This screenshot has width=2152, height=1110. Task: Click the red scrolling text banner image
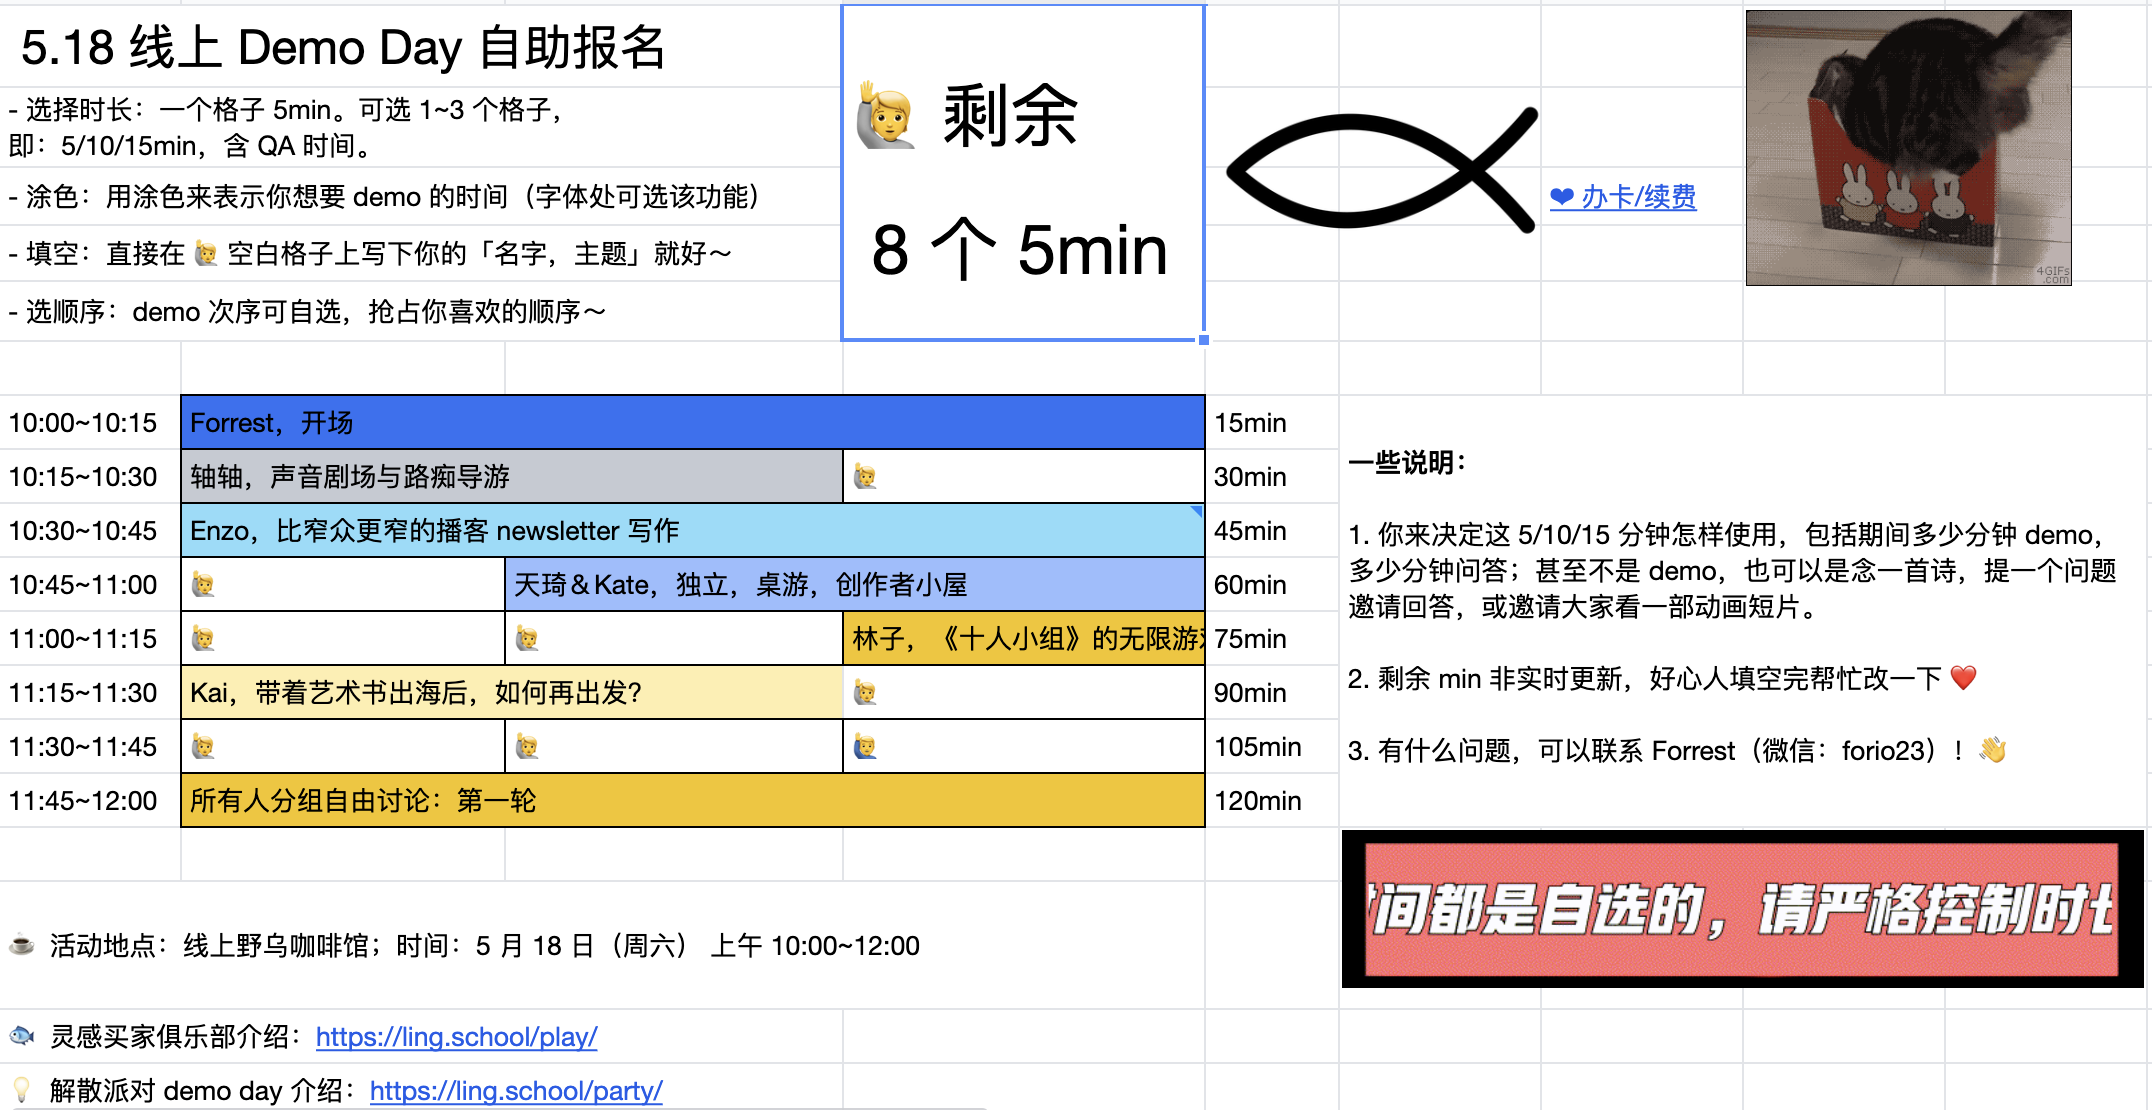[1741, 909]
